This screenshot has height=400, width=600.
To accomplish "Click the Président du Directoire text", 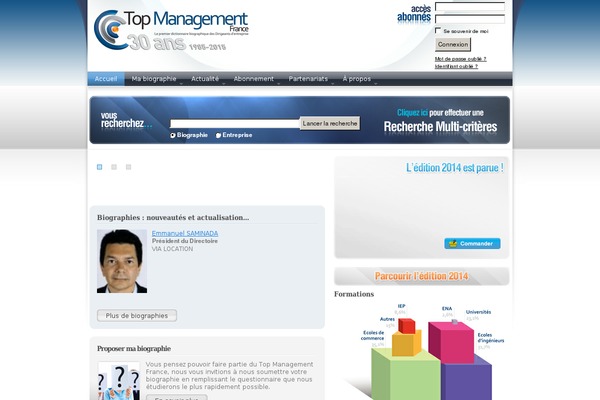I will click(x=185, y=241).
